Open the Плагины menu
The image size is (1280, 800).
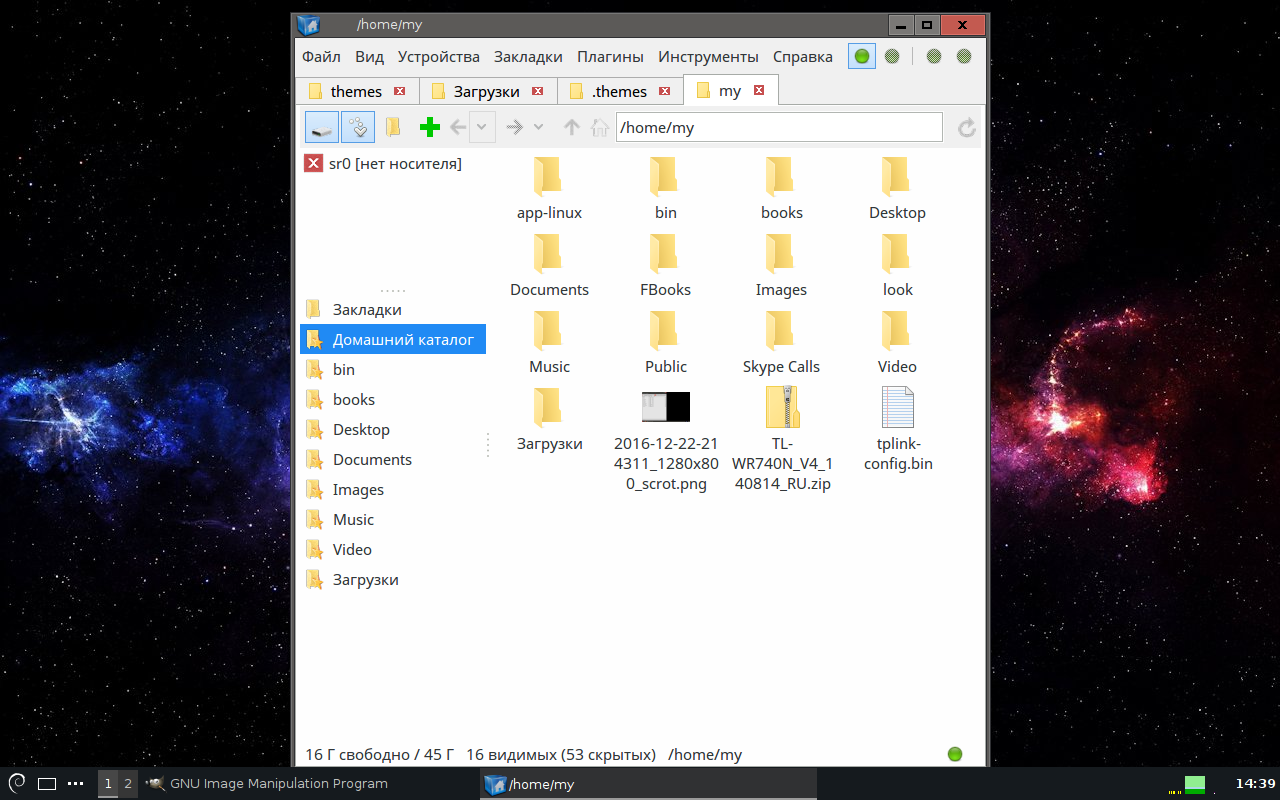coord(610,57)
